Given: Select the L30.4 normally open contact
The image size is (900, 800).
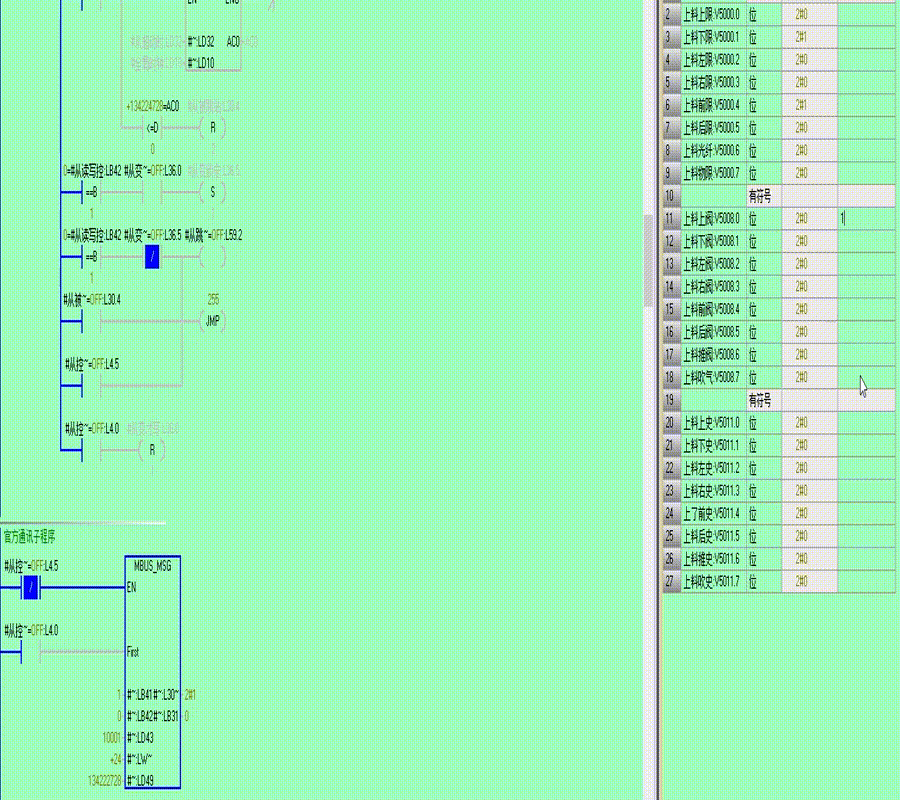Looking at the screenshot, I should [x=91, y=321].
